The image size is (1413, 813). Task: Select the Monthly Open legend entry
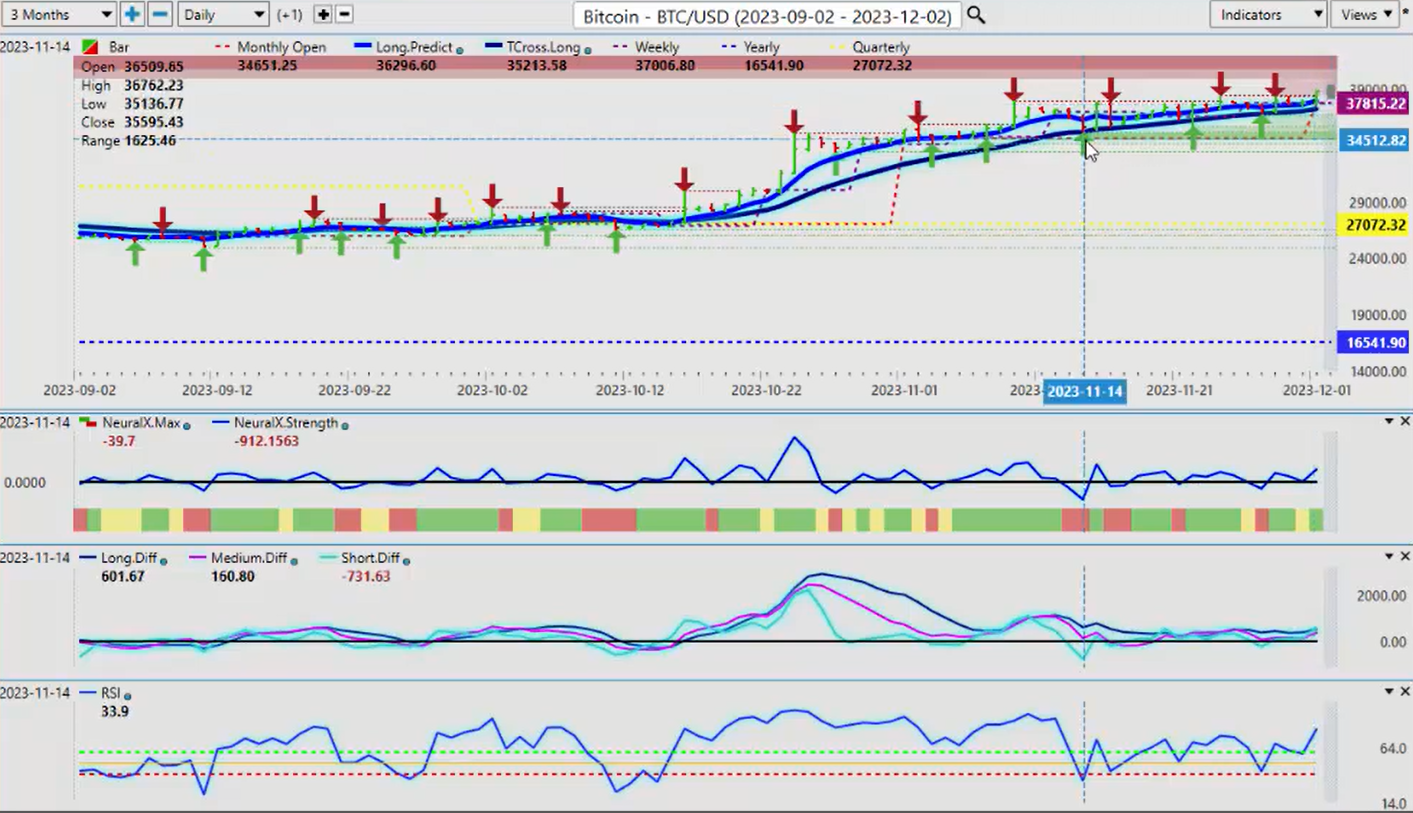click(280, 47)
